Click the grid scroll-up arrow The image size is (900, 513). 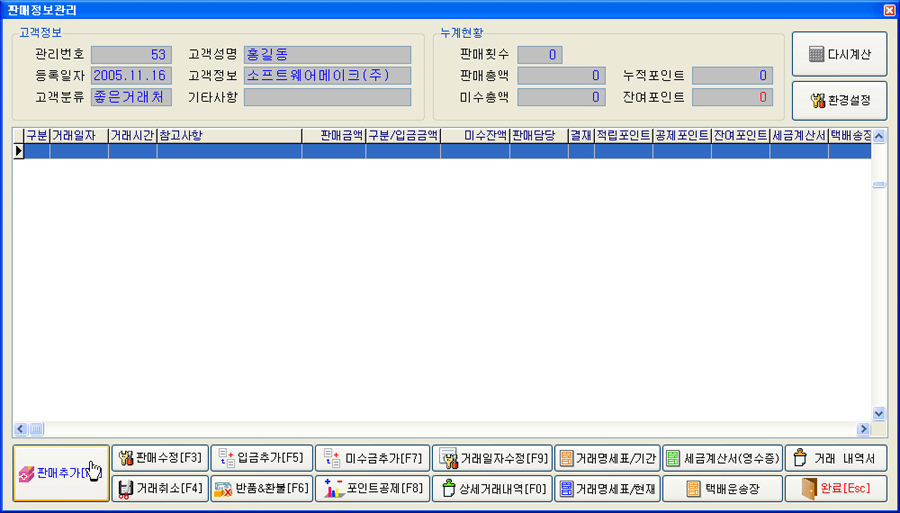879,136
